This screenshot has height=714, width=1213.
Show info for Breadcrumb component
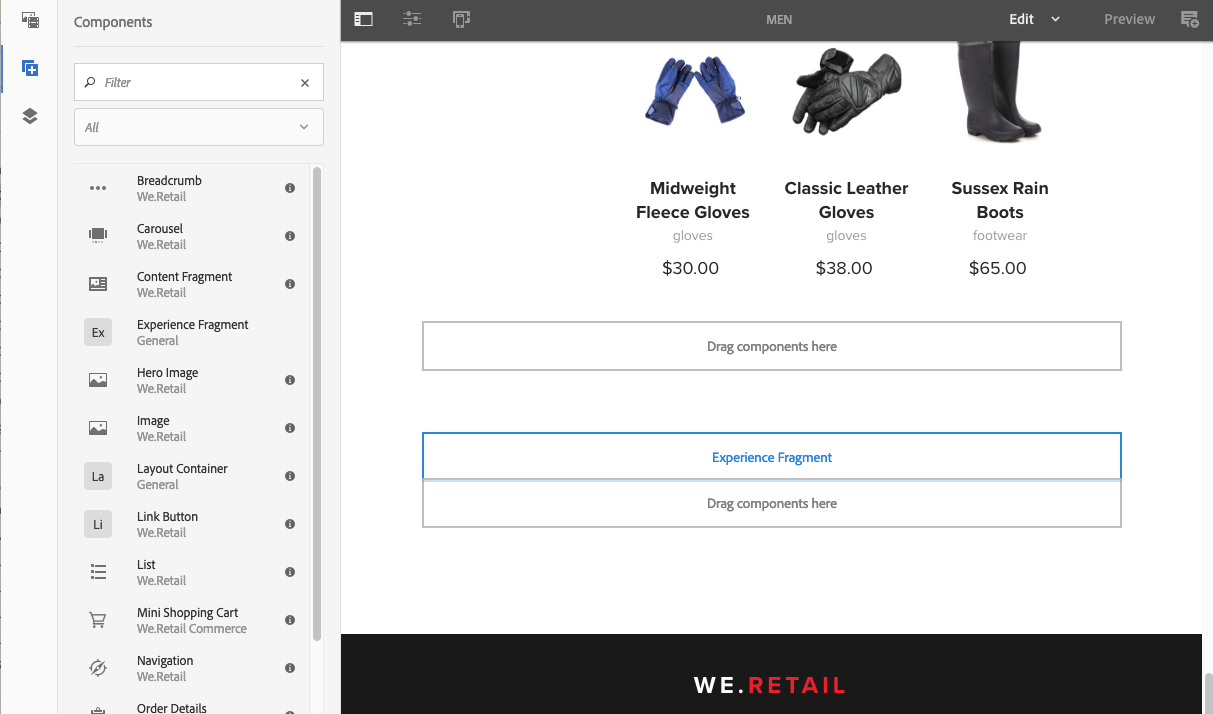tap(290, 188)
